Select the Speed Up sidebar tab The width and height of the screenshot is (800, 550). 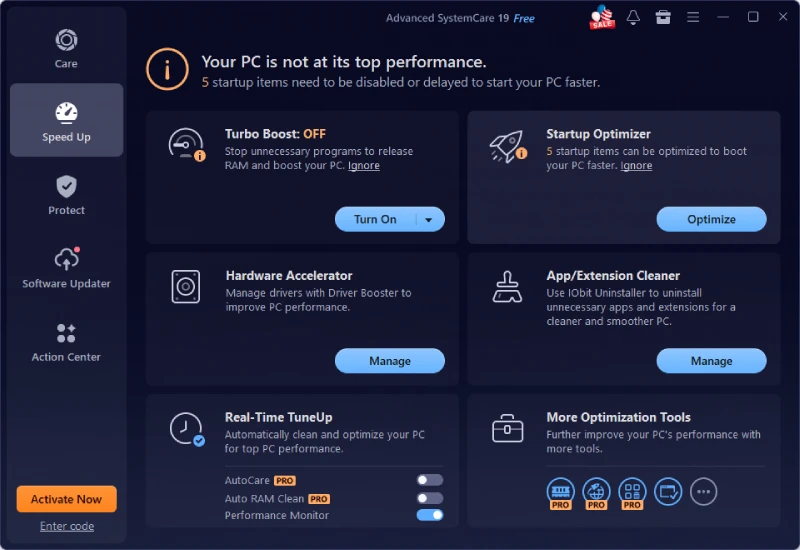(66, 120)
